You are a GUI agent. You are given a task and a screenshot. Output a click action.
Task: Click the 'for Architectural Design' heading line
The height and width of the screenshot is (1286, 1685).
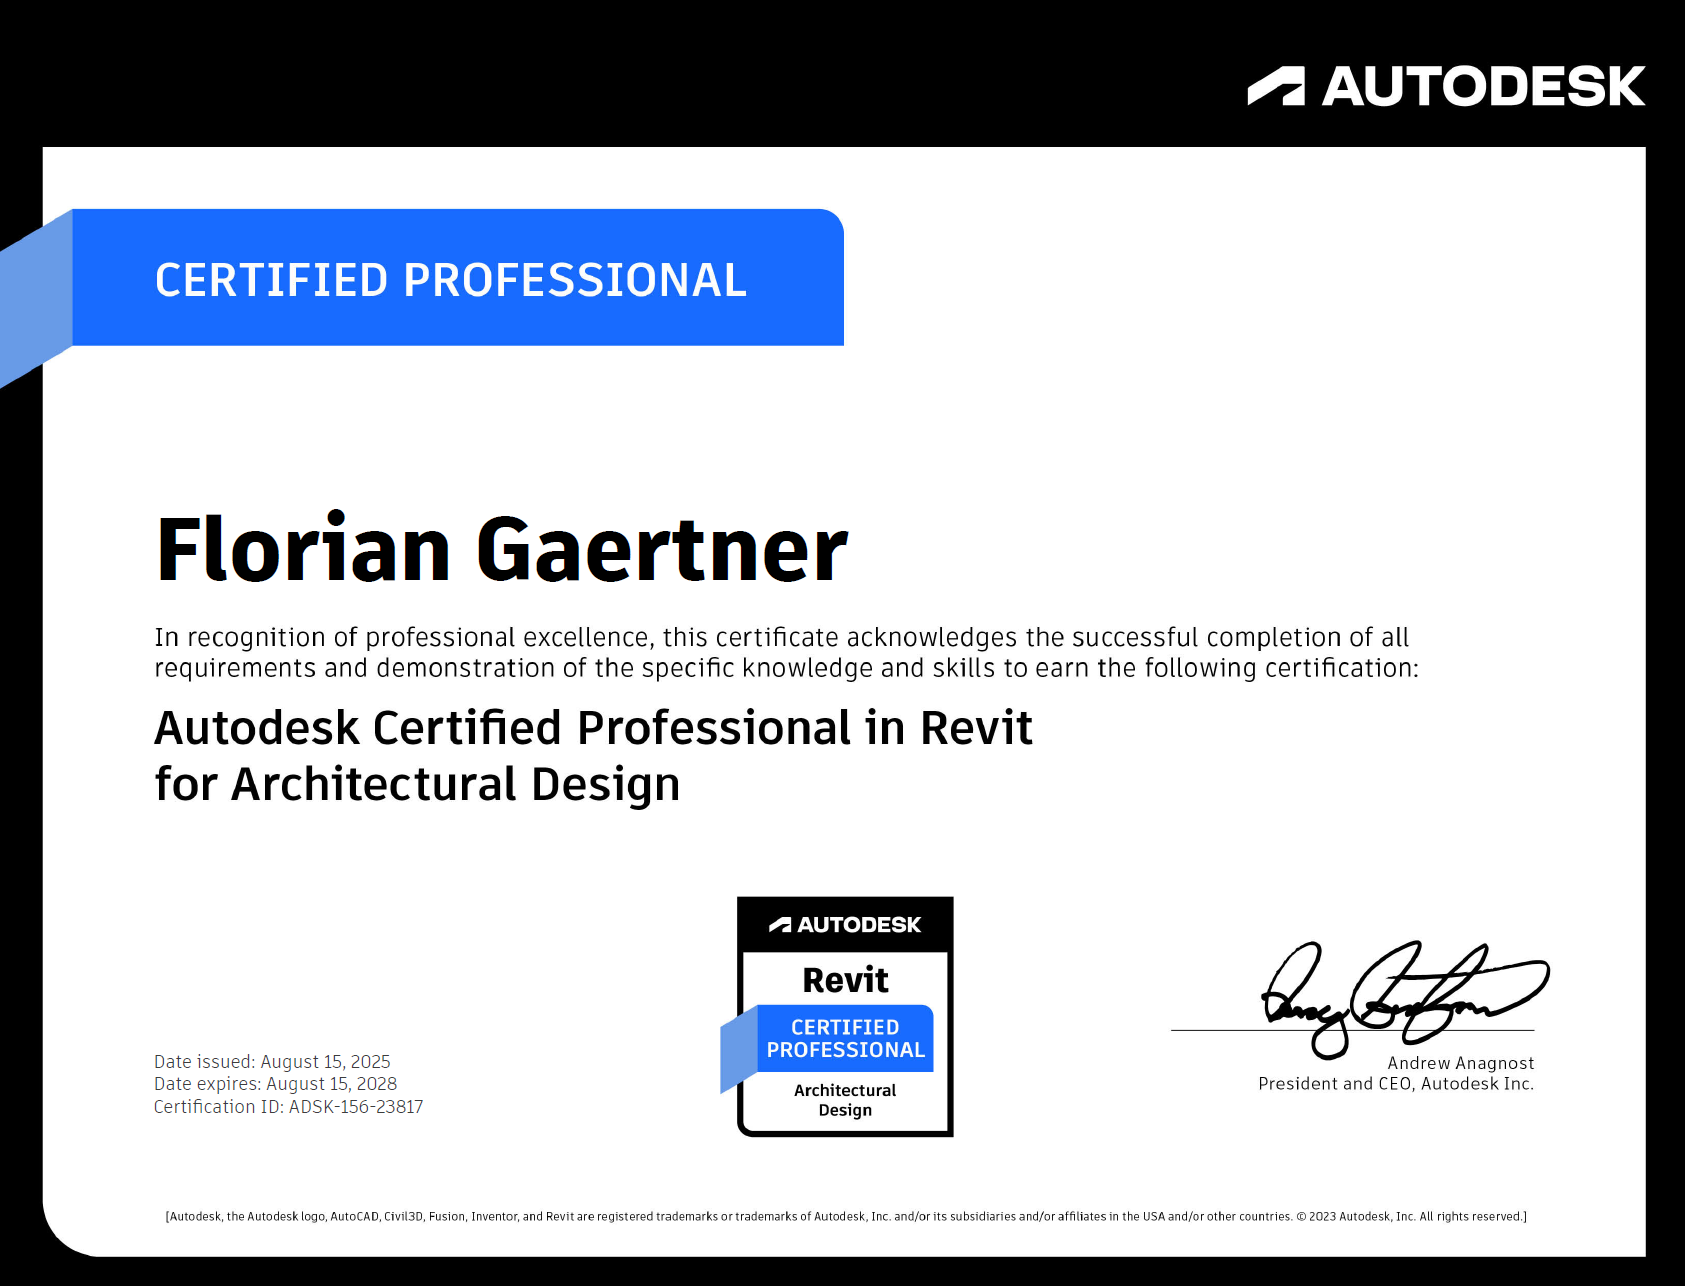417,784
